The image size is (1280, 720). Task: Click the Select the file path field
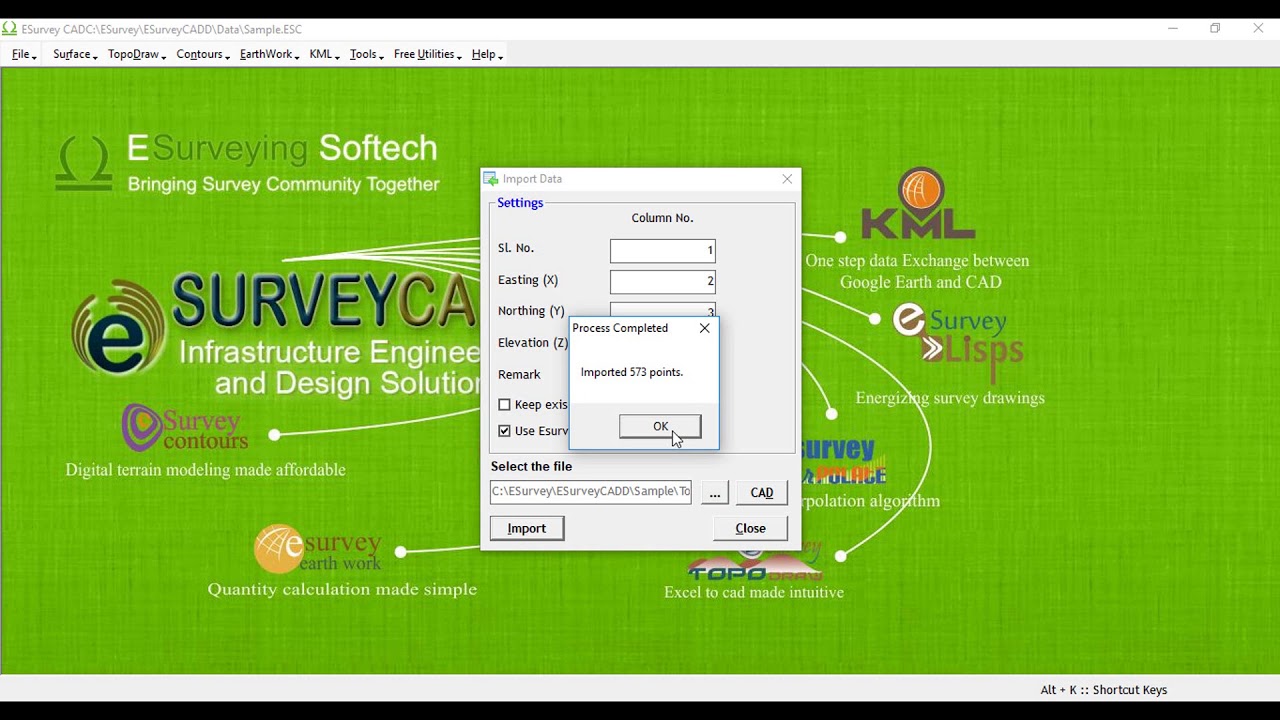tap(591, 491)
